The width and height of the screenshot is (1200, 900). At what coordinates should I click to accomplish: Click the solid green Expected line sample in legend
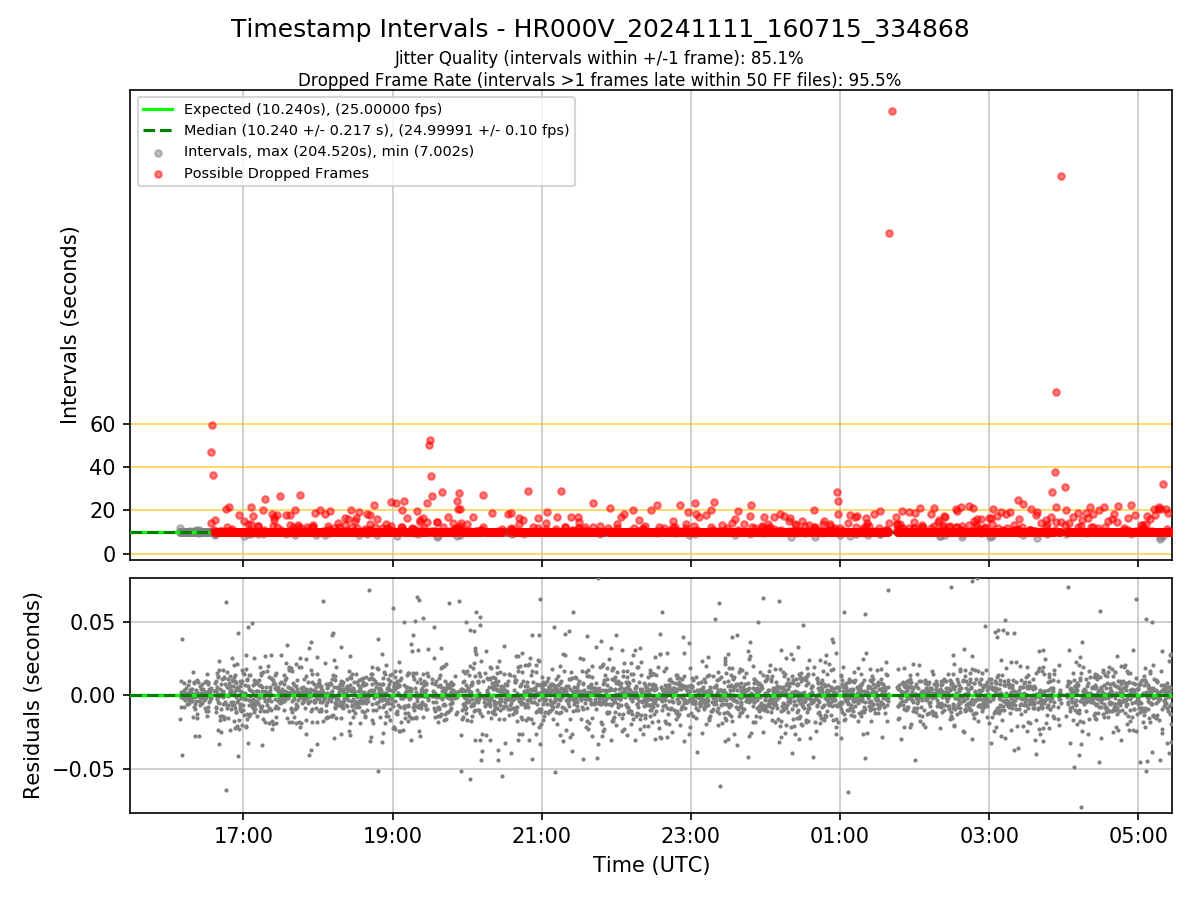(x=159, y=109)
